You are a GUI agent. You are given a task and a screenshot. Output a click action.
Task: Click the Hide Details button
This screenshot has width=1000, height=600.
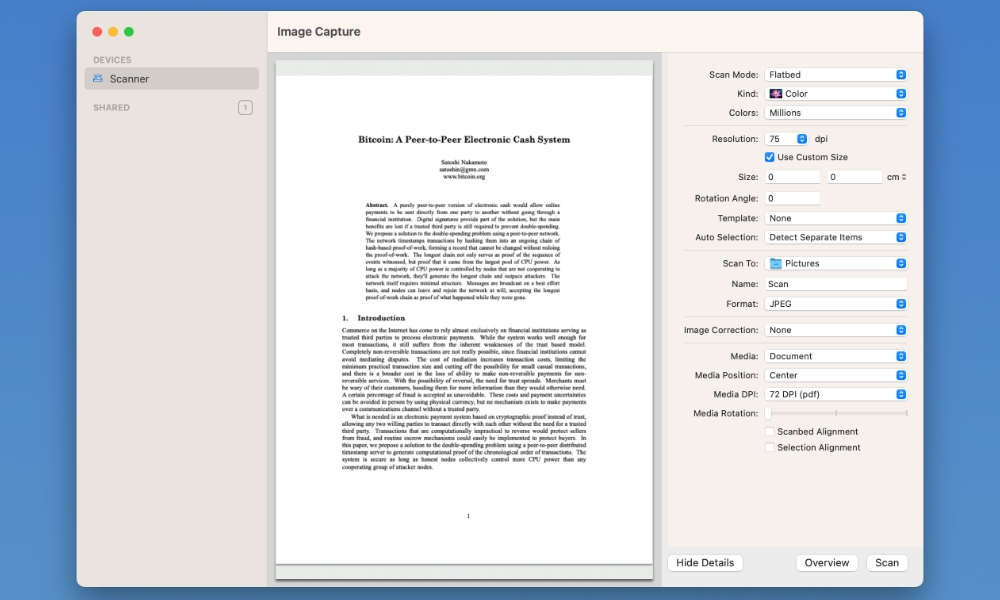click(x=705, y=563)
